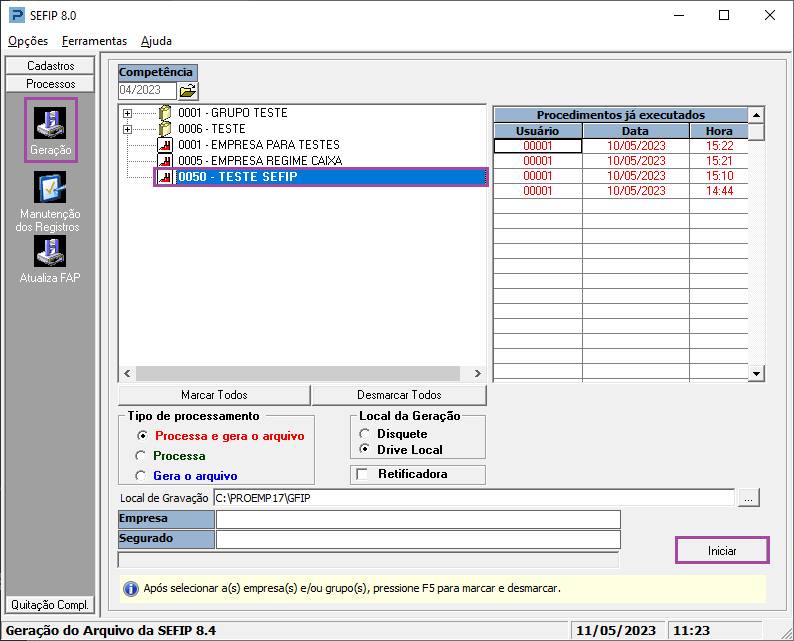Click the Empresa text field
794x641 pixels.
click(418, 519)
